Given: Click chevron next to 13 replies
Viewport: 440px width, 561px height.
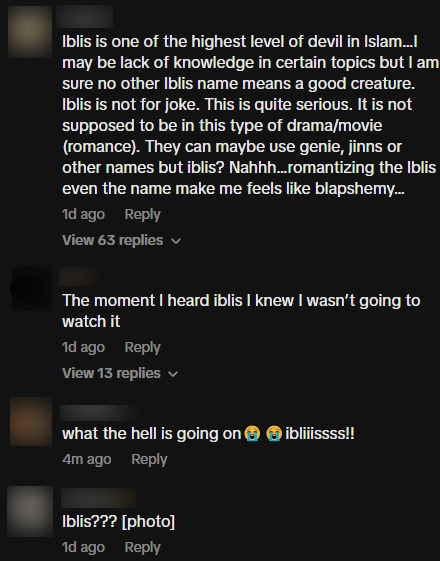Looking at the screenshot, I should click(x=173, y=374).
